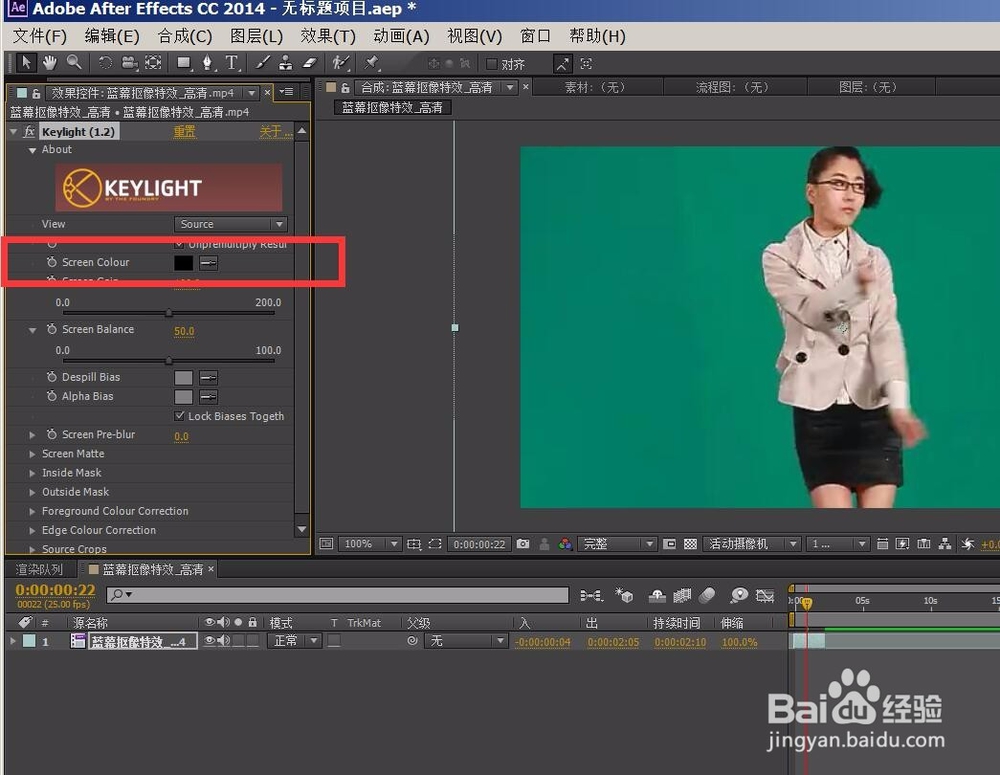This screenshot has height=775, width=1000.
Task: Select the Clone Stamp tool
Action: coord(286,63)
